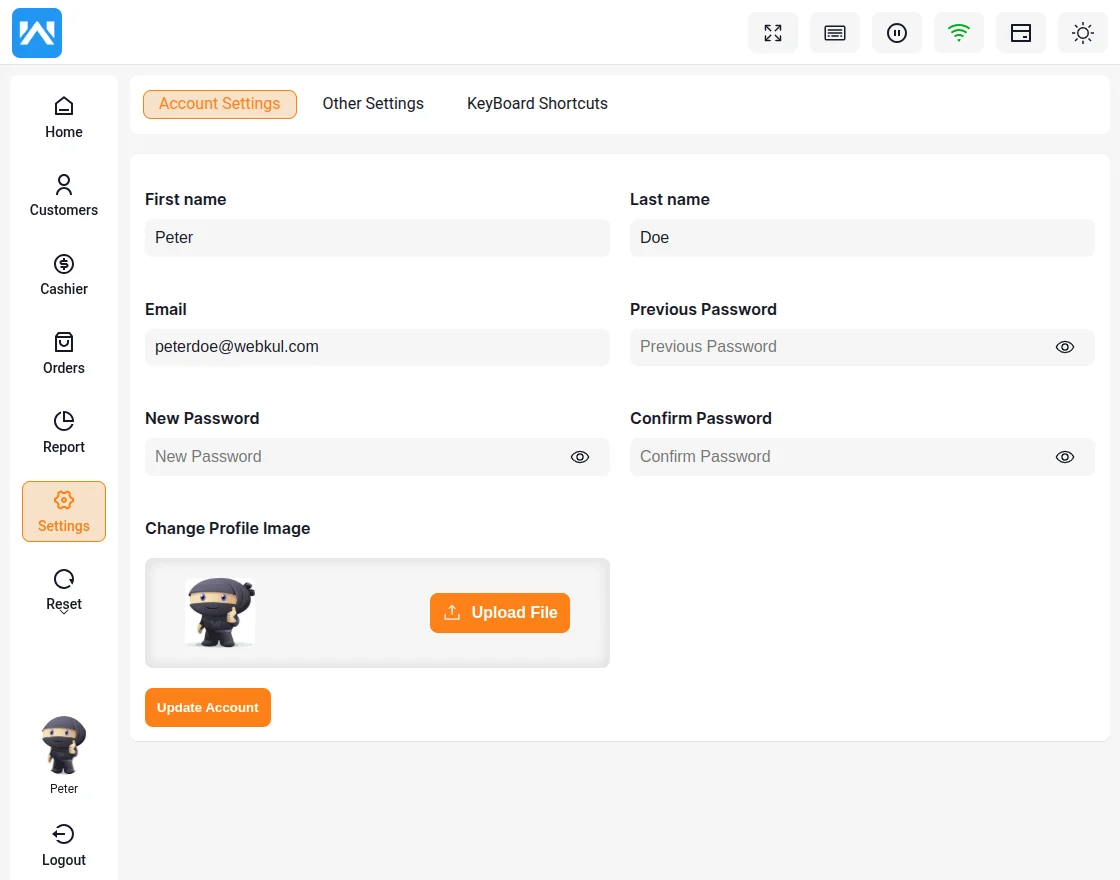This screenshot has width=1120, height=880.
Task: Go to Home in the sidebar
Action: pos(64,117)
